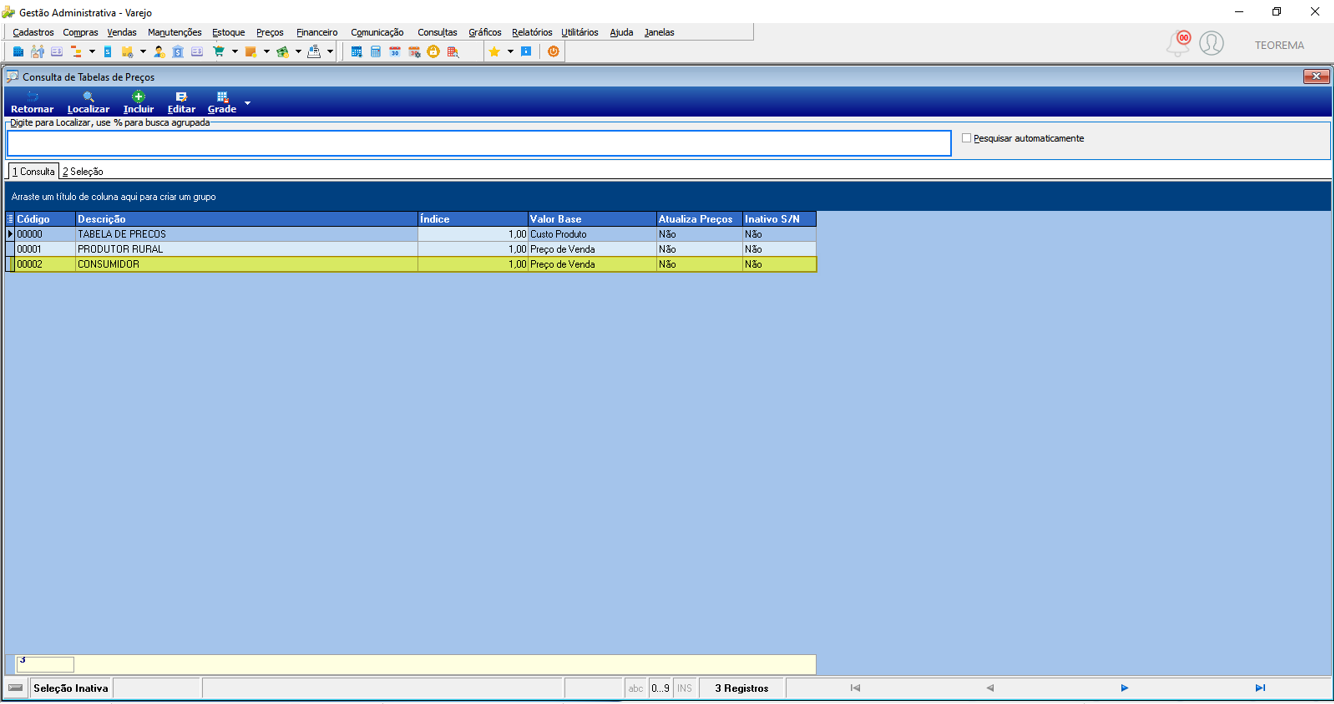Open the Consultas menu

pos(437,32)
